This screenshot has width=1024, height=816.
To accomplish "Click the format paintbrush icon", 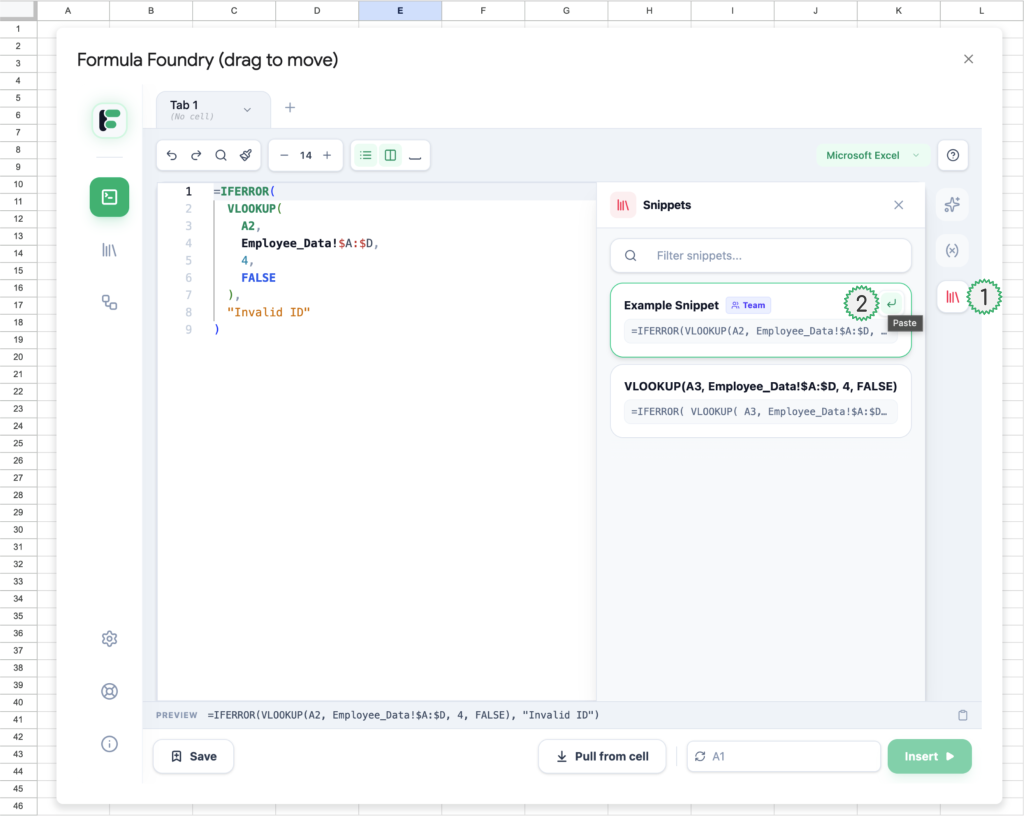I will click(246, 156).
